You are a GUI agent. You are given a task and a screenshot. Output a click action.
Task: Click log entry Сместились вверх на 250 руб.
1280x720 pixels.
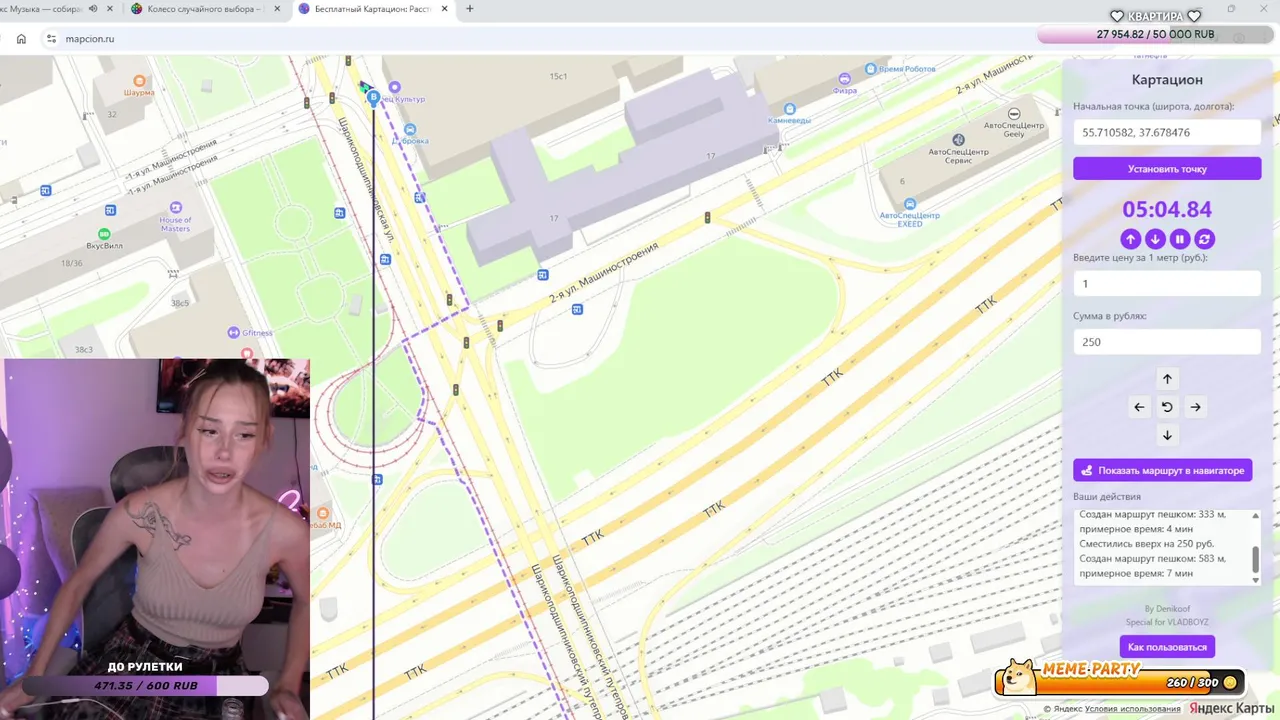coord(1147,544)
